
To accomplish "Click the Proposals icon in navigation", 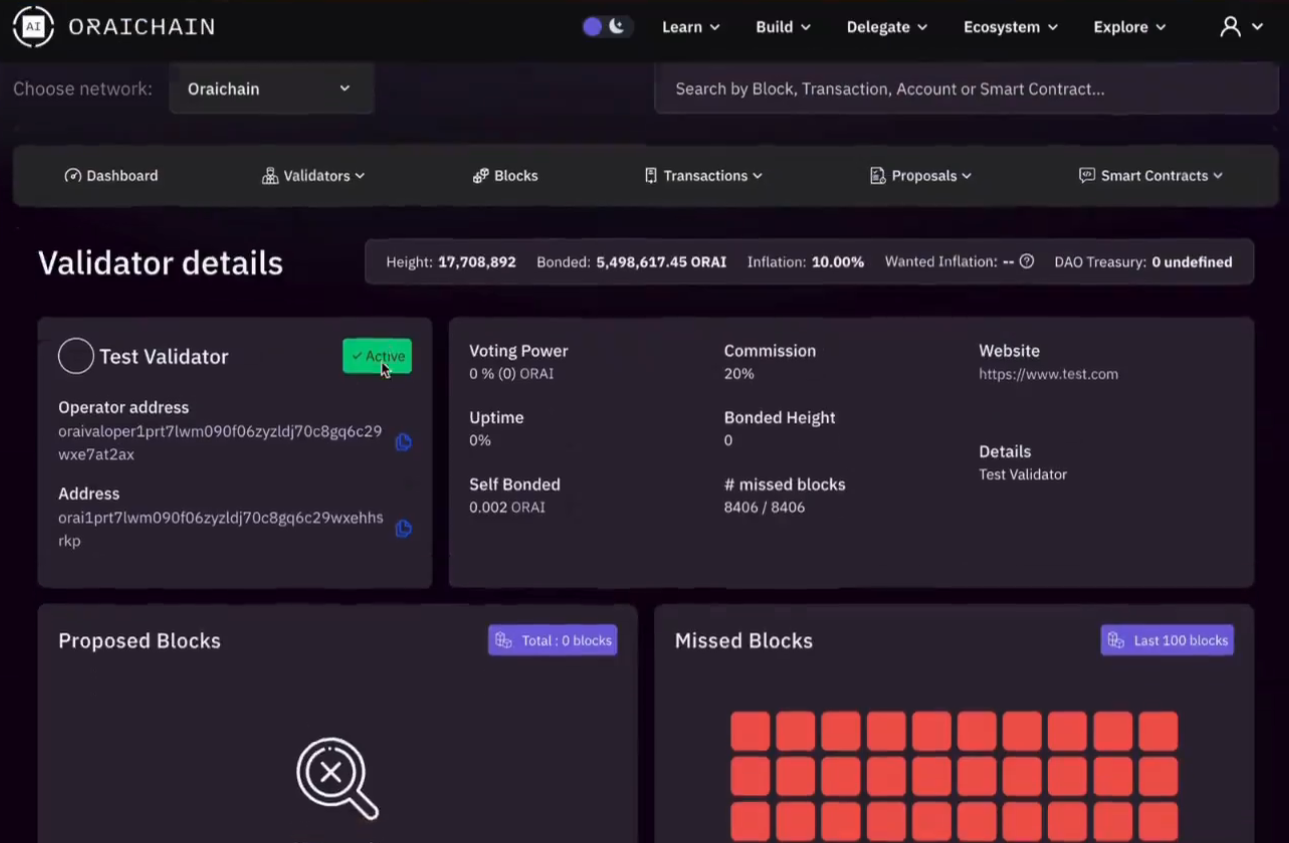I will pos(877,175).
